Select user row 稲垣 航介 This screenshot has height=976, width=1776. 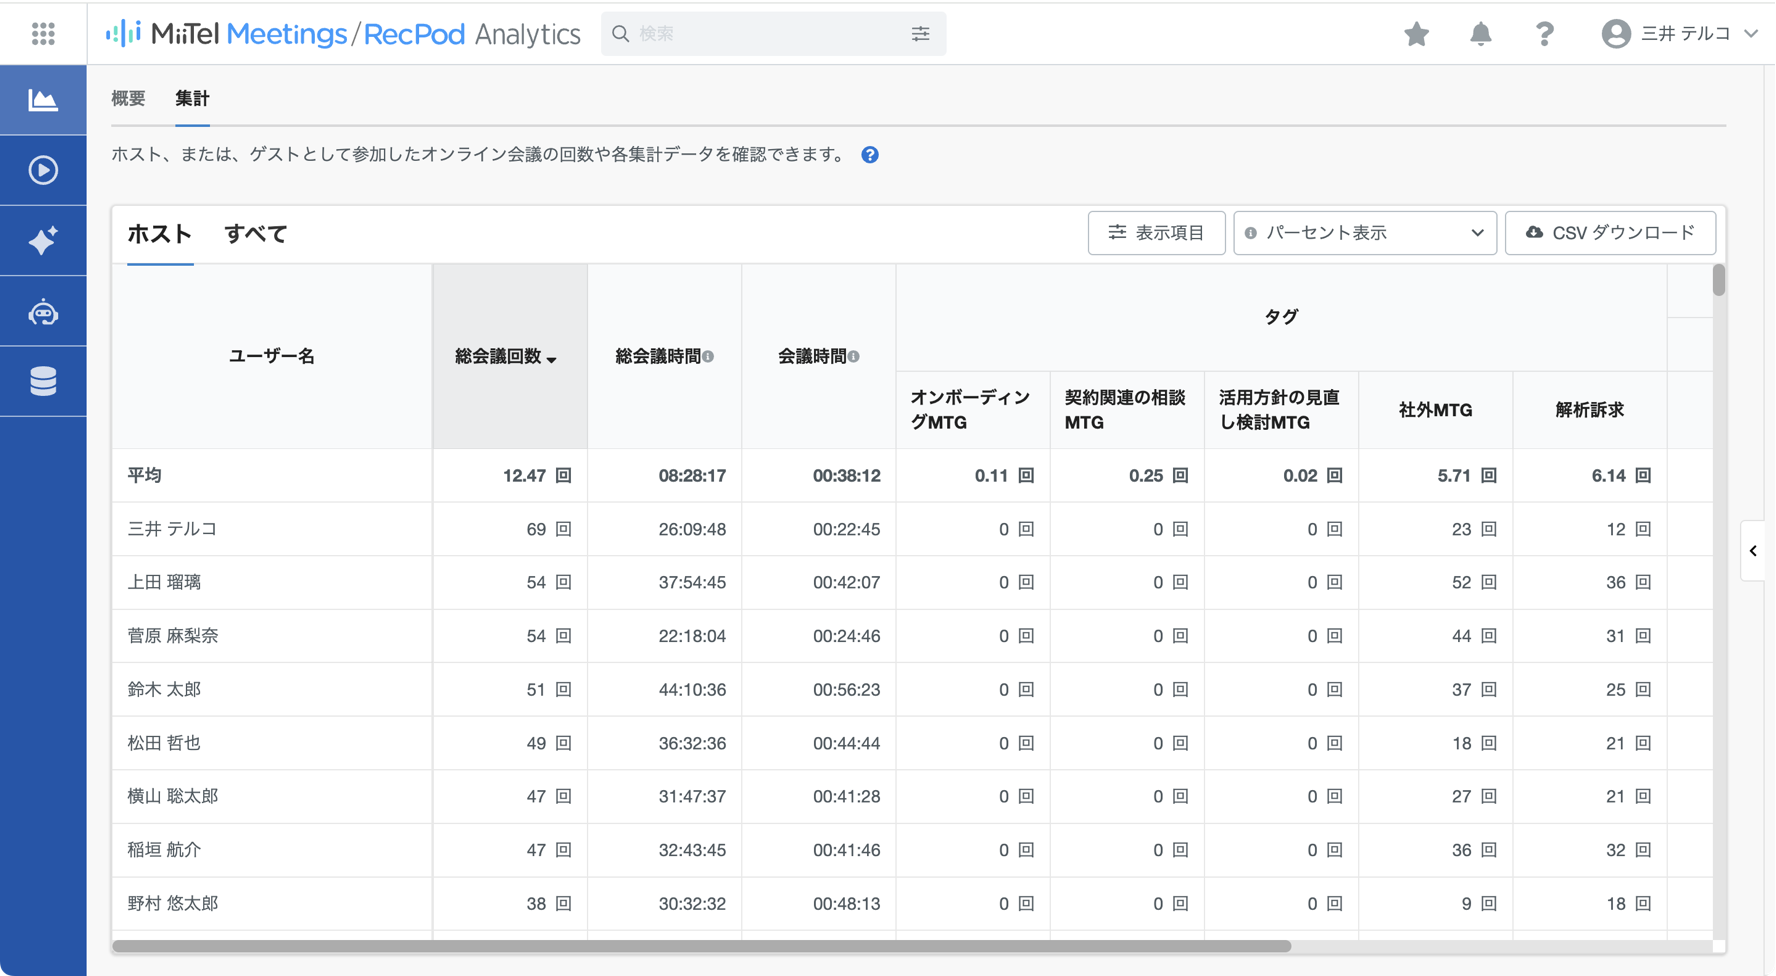164,850
